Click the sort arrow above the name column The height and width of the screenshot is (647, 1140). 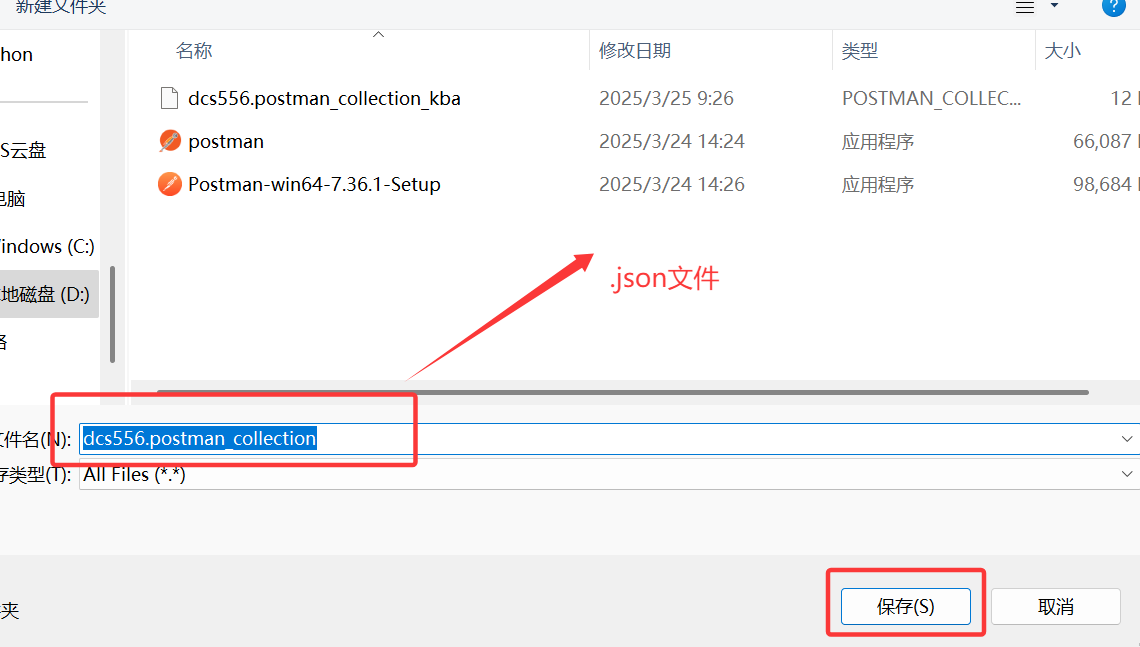pos(378,34)
